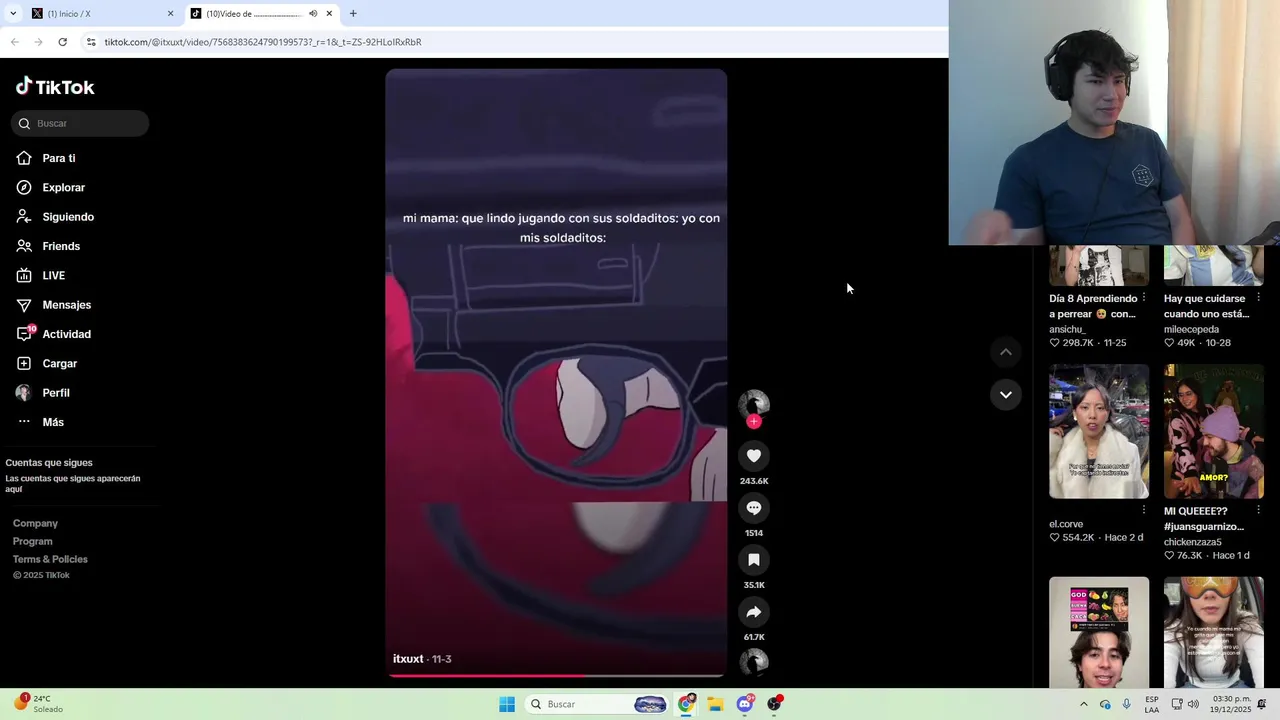This screenshot has height=720, width=1280.
Task: Open comments on the video
Action: [x=754, y=508]
